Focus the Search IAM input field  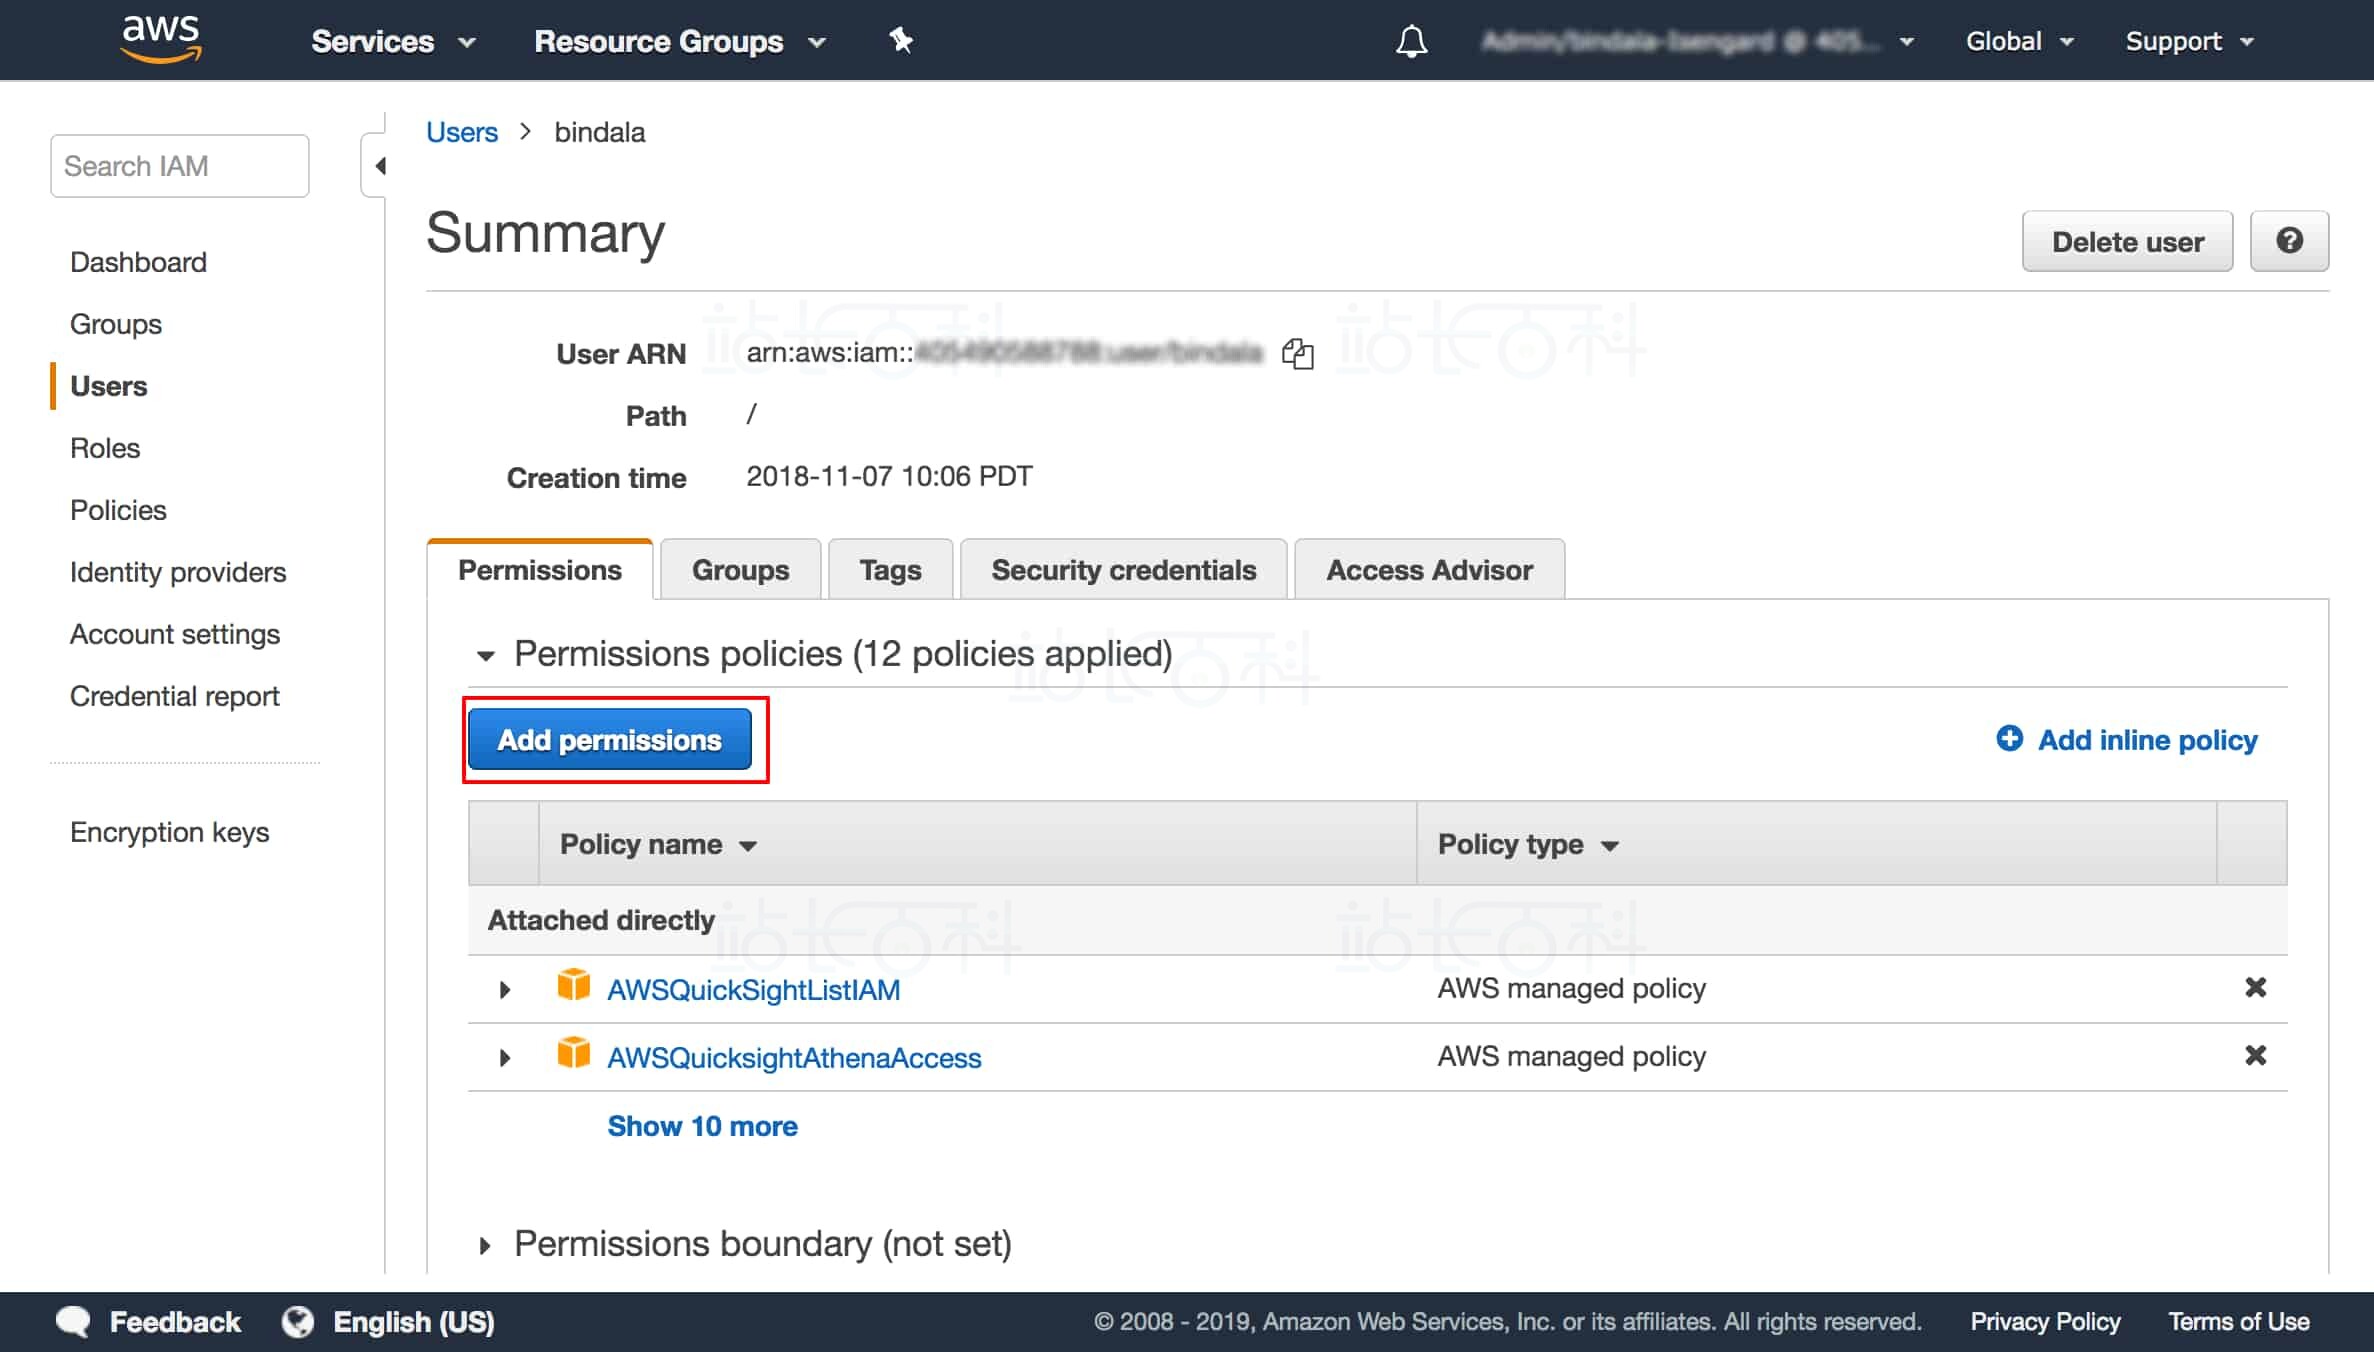(x=180, y=166)
